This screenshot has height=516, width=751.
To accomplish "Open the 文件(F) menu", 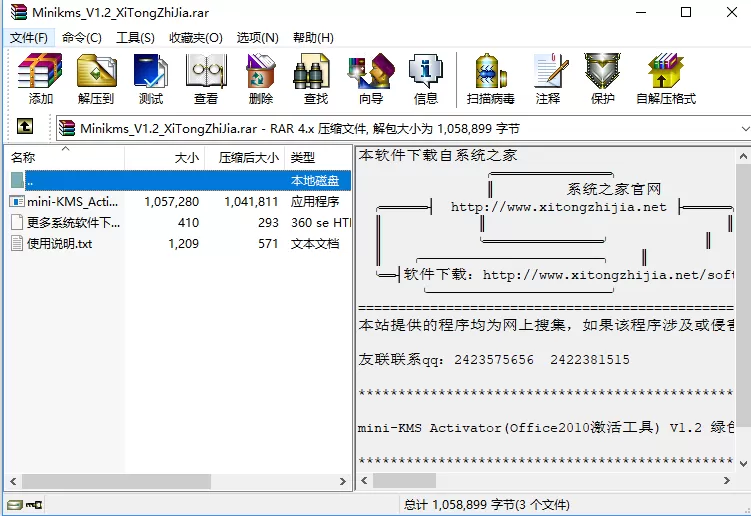I will [29, 37].
